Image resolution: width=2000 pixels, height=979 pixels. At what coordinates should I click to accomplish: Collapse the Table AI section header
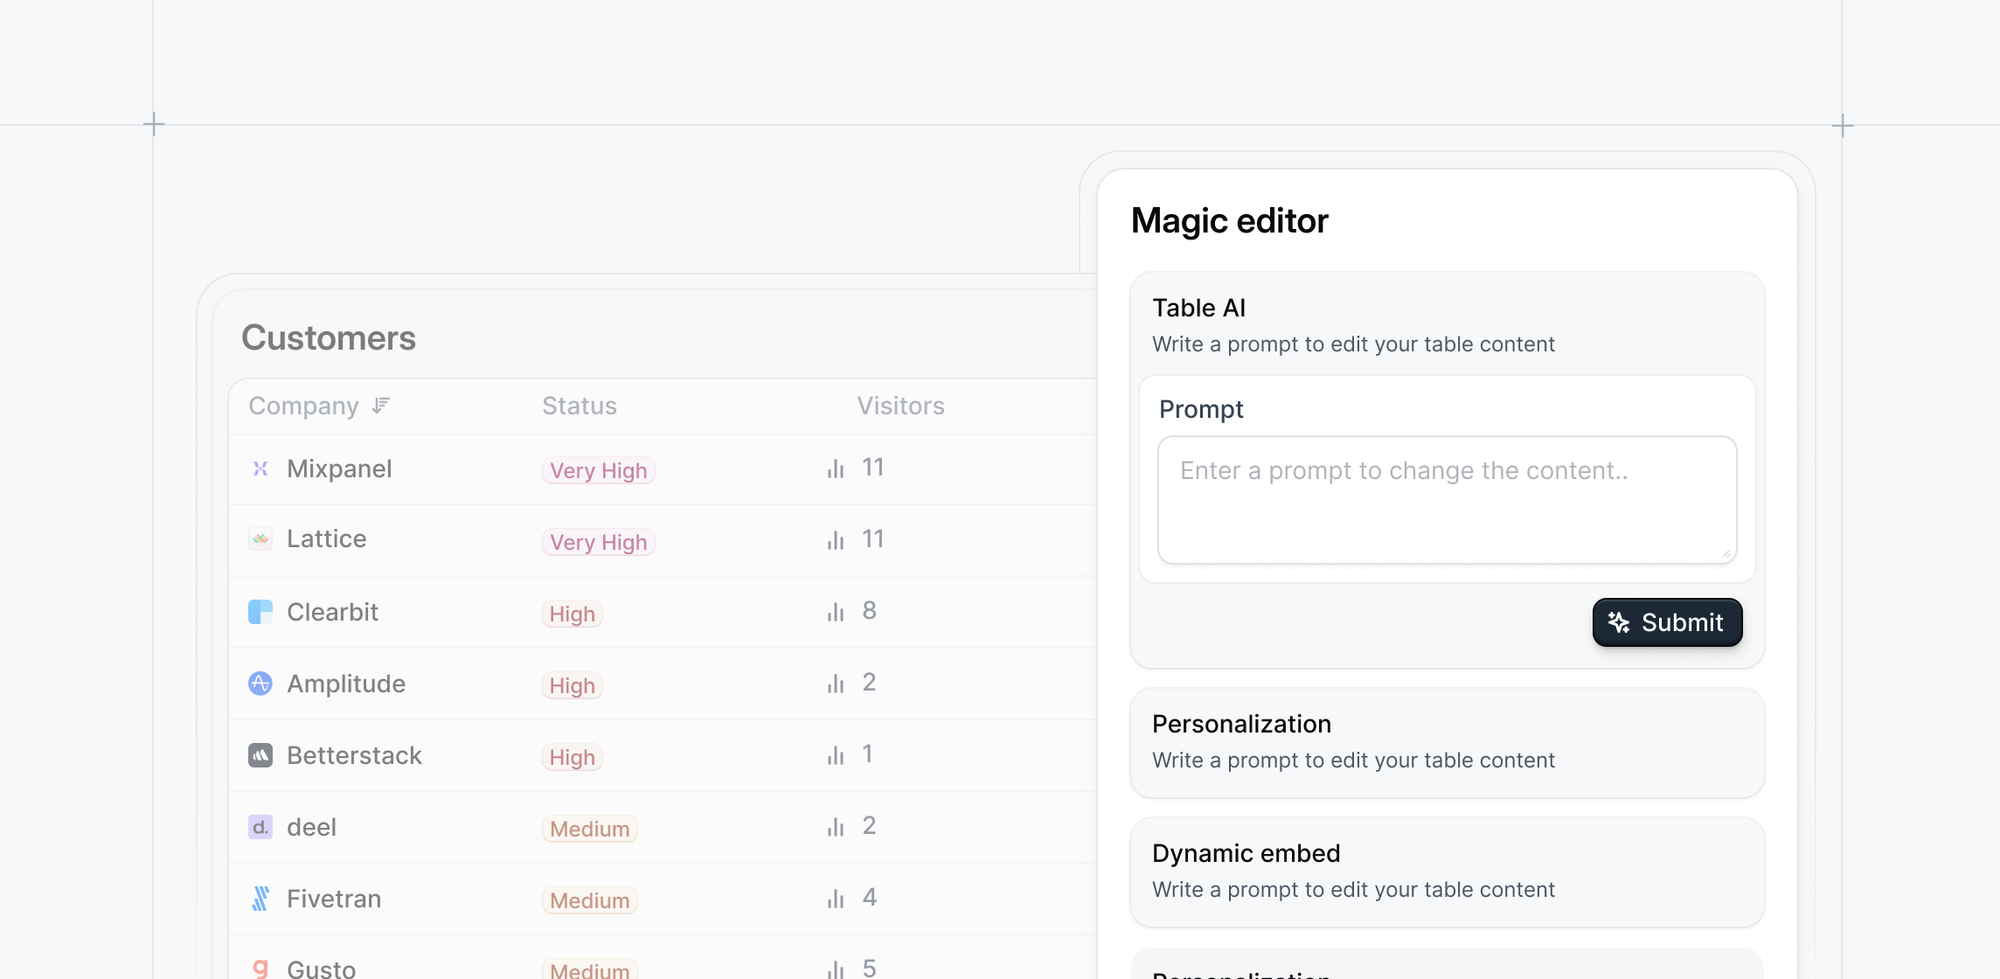(1447, 325)
